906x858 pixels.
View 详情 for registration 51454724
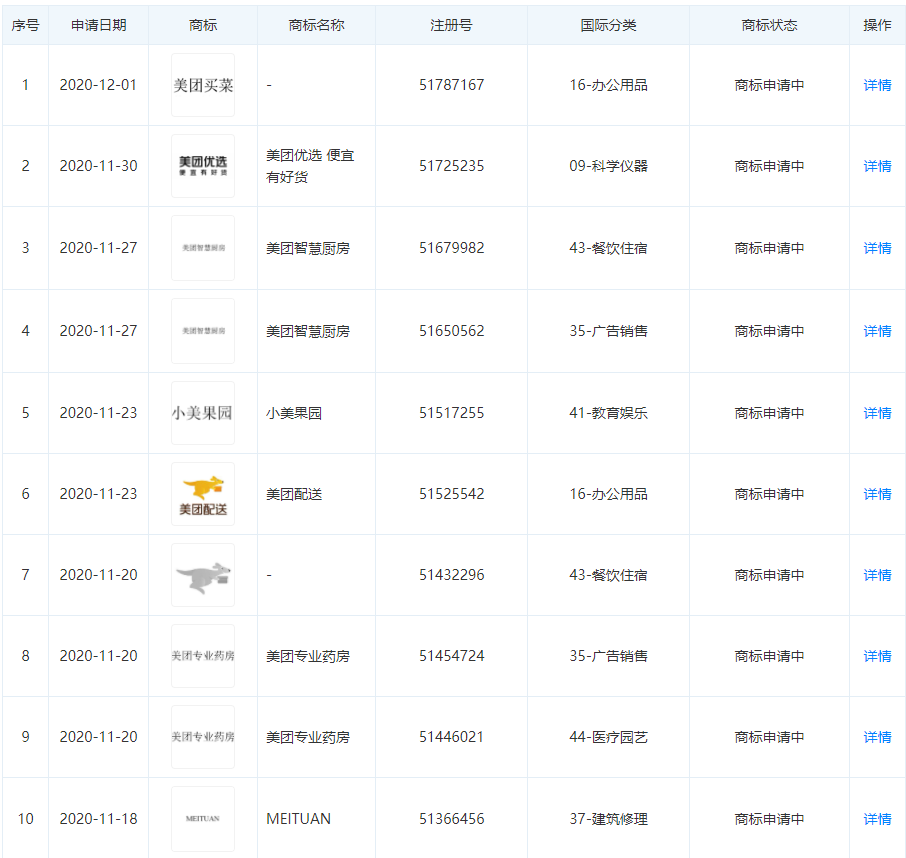click(877, 656)
